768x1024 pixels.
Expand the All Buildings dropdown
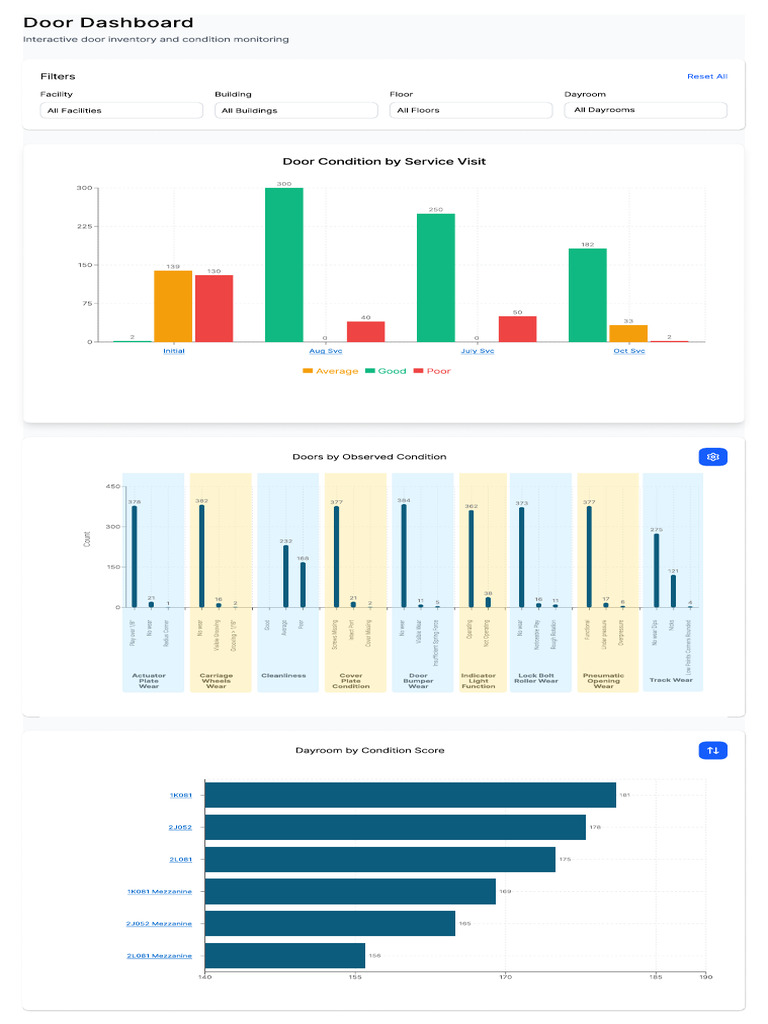point(296,110)
